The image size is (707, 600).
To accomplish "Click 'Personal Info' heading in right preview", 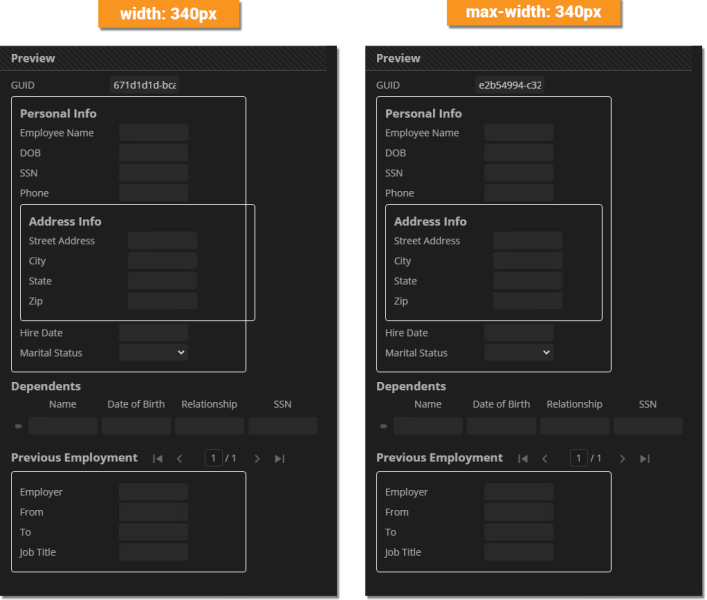I will 423,114.
